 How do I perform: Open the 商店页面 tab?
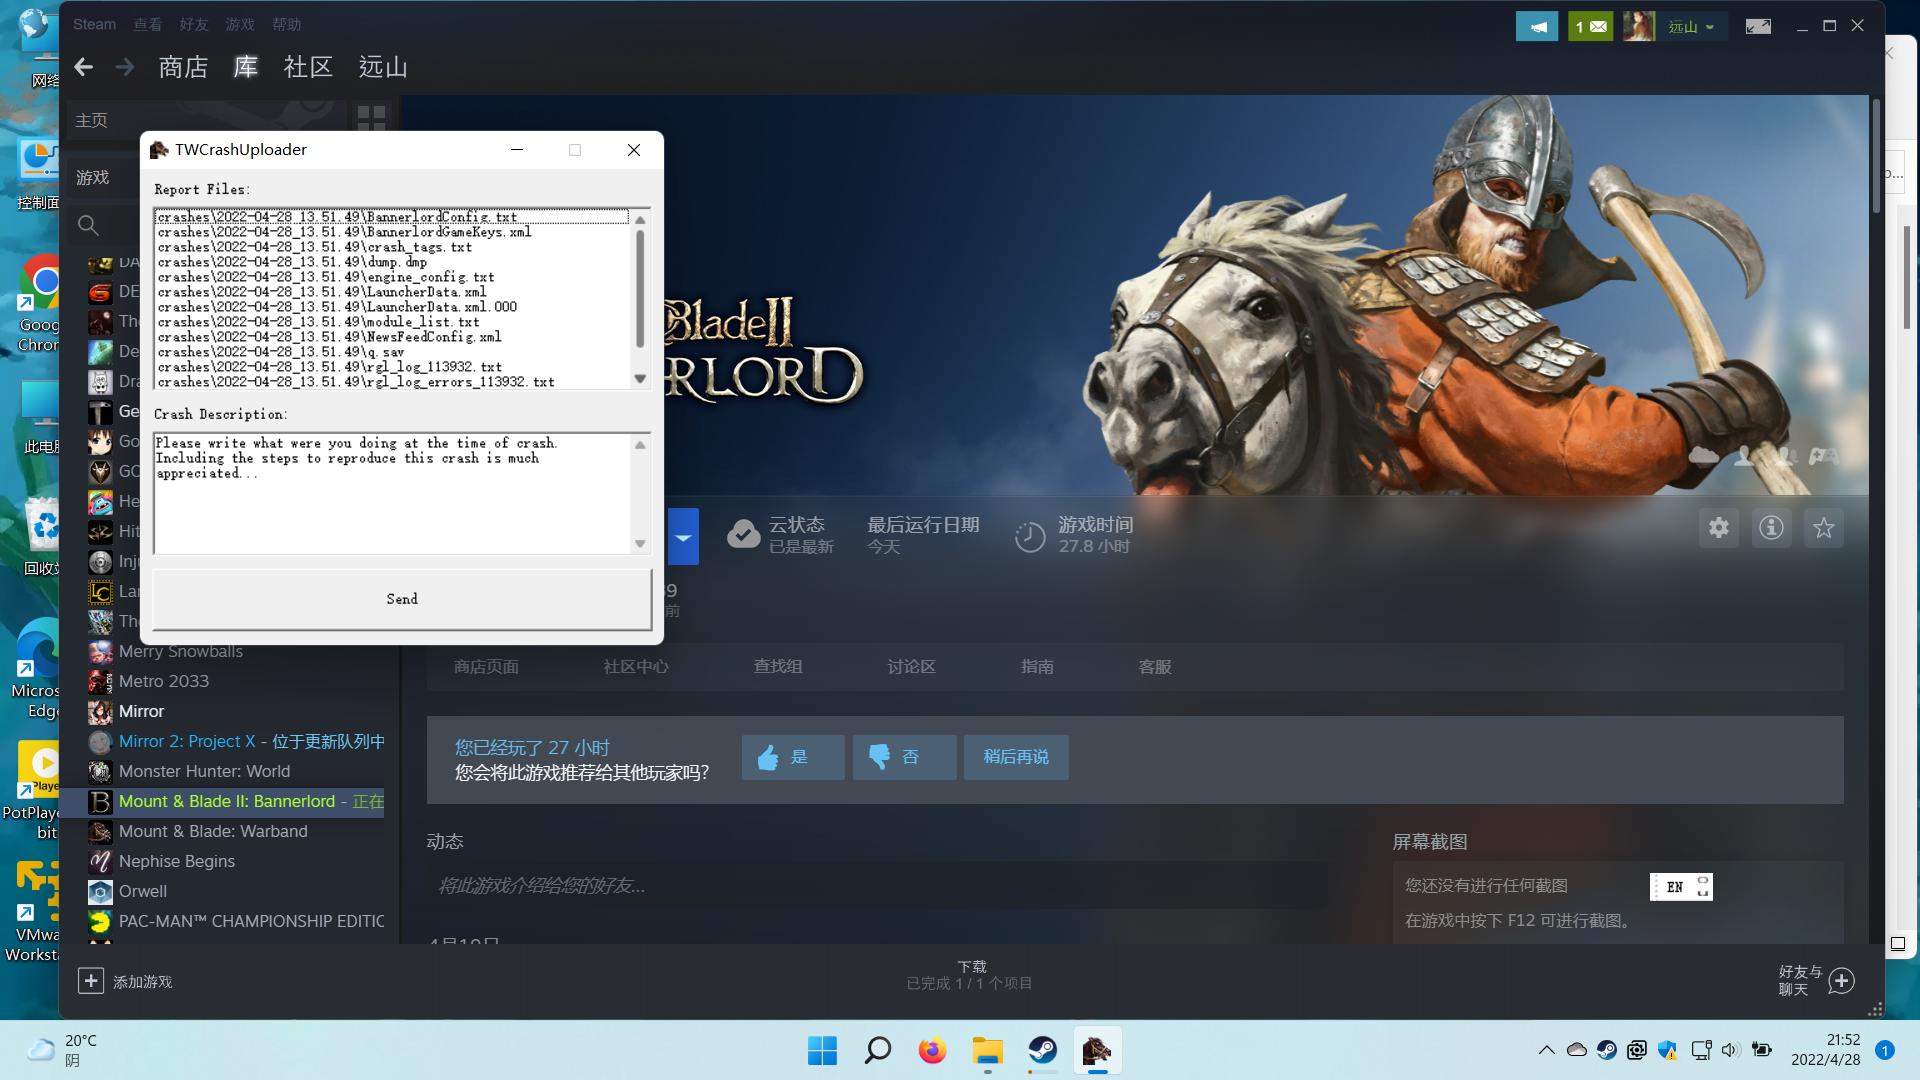click(x=486, y=667)
